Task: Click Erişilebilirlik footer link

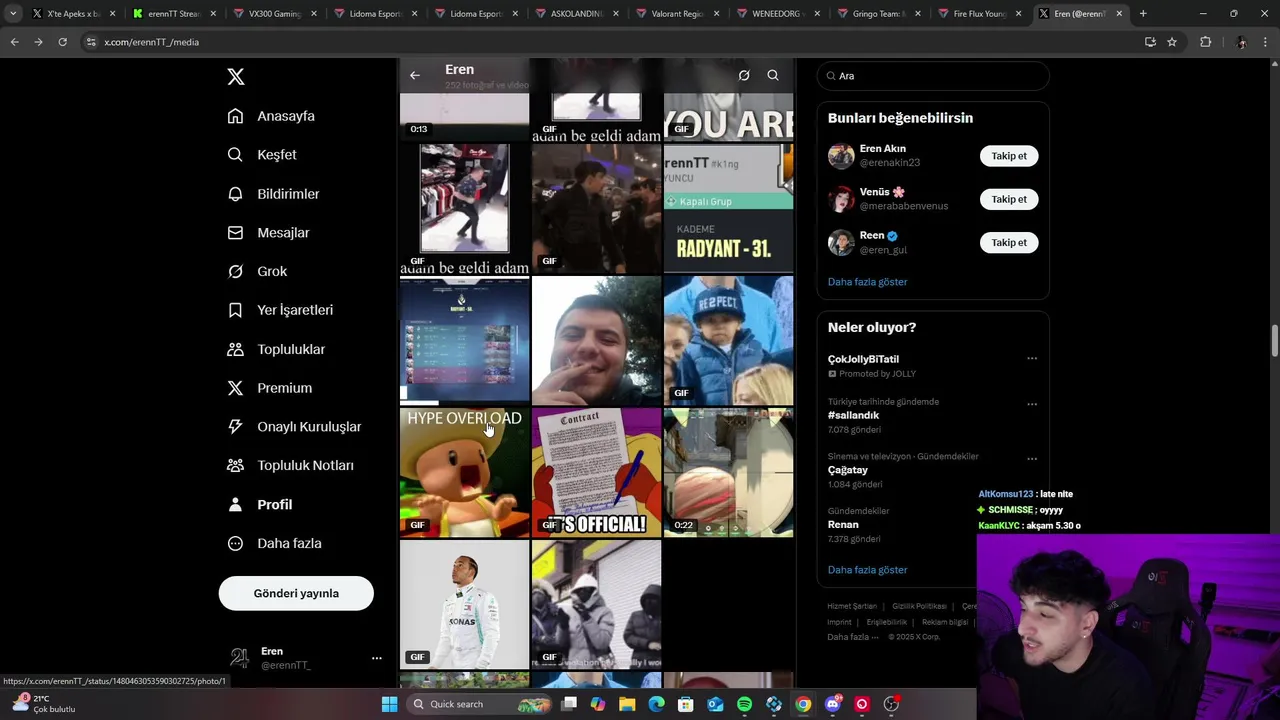Action: 887,622
